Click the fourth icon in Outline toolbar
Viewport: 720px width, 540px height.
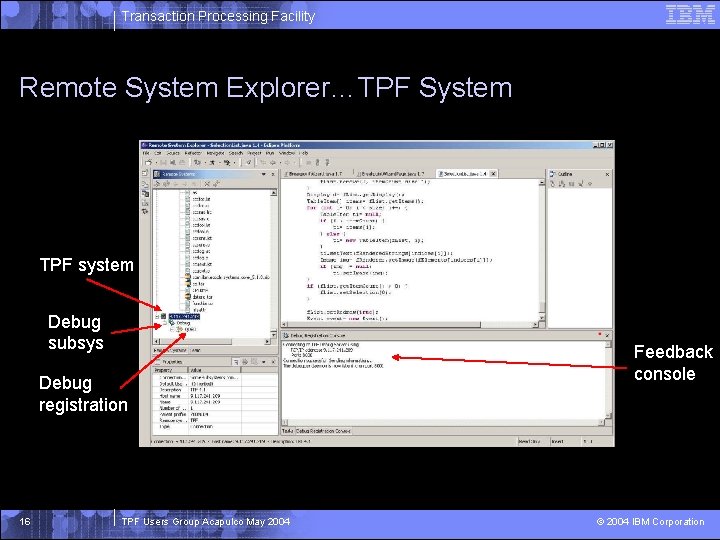(x=581, y=184)
